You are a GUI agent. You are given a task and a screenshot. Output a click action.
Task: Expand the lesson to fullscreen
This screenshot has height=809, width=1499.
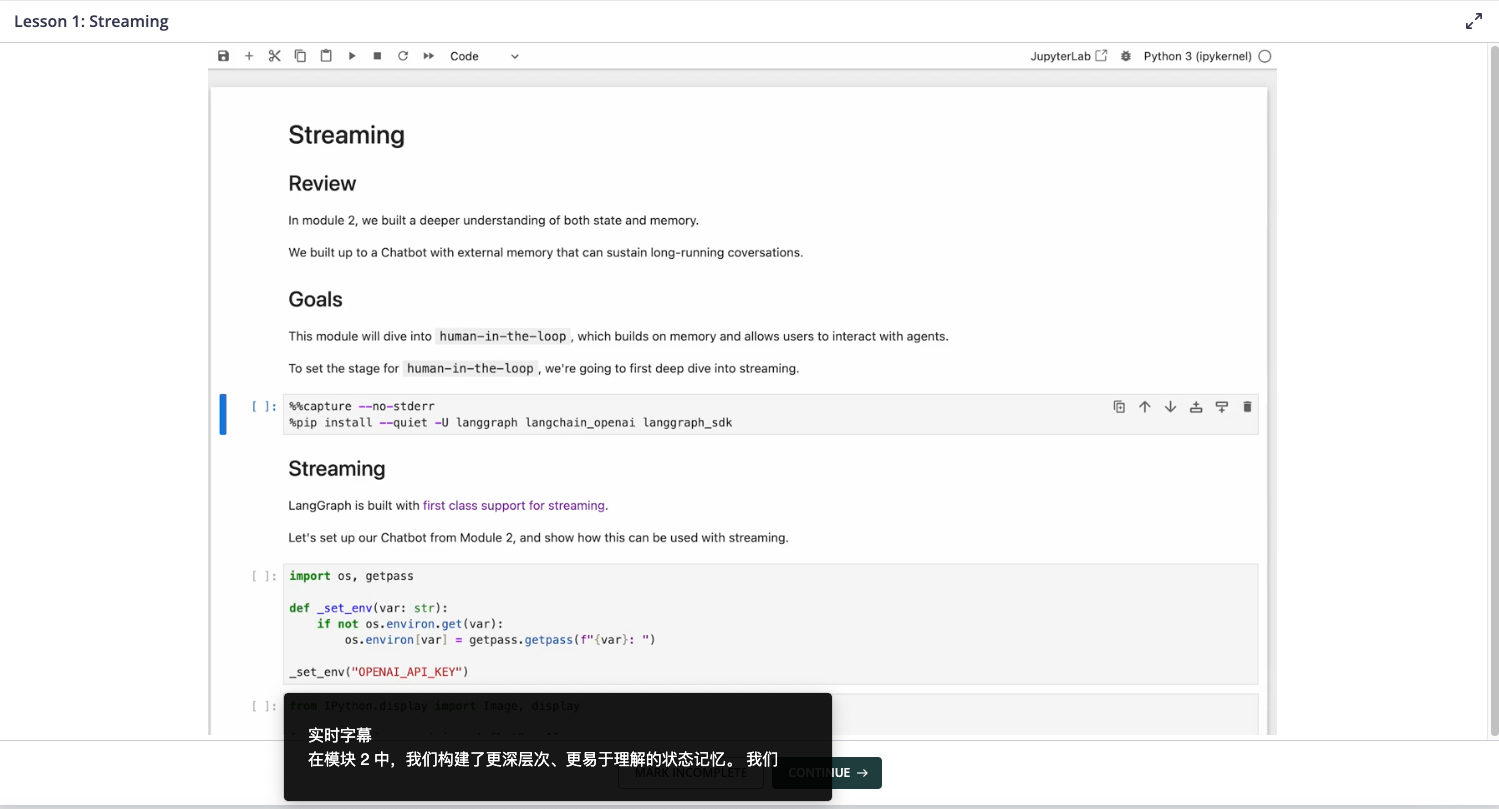tap(1474, 21)
